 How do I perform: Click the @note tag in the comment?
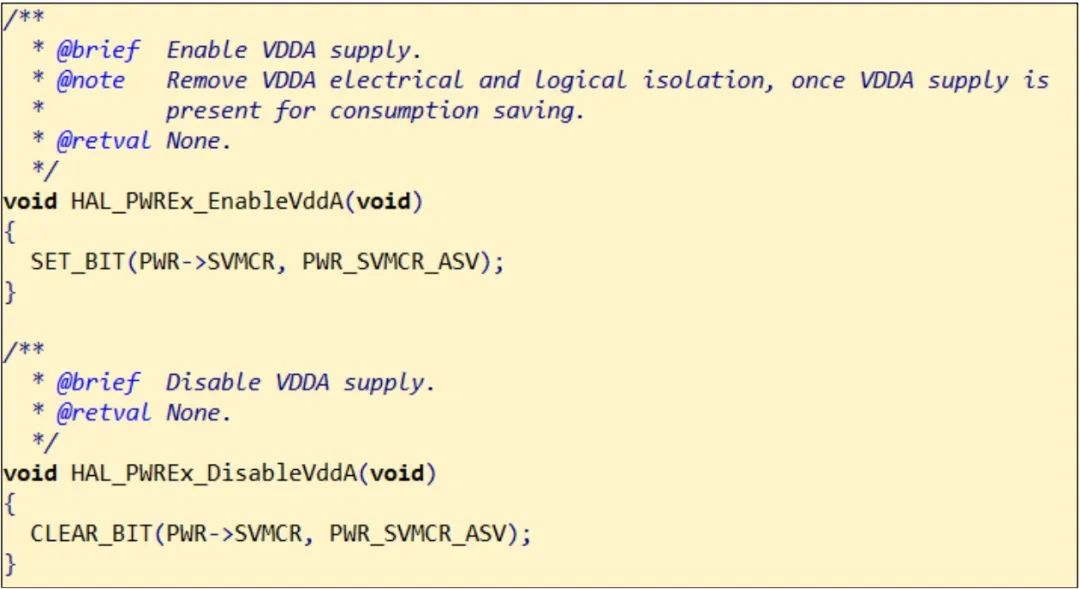[x=91, y=81]
